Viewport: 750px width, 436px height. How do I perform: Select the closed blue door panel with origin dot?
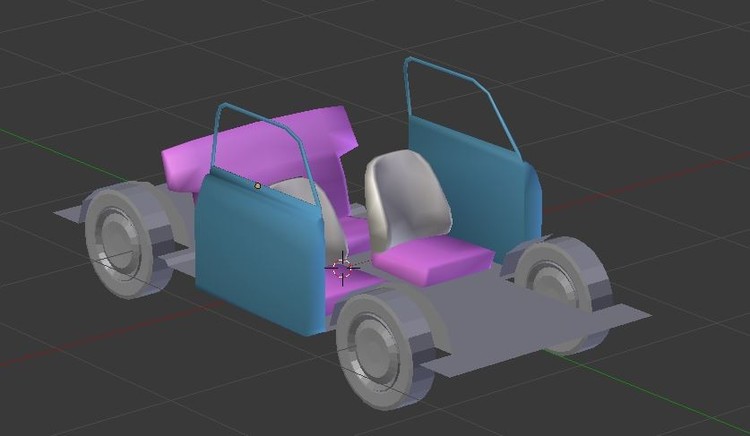click(258, 253)
